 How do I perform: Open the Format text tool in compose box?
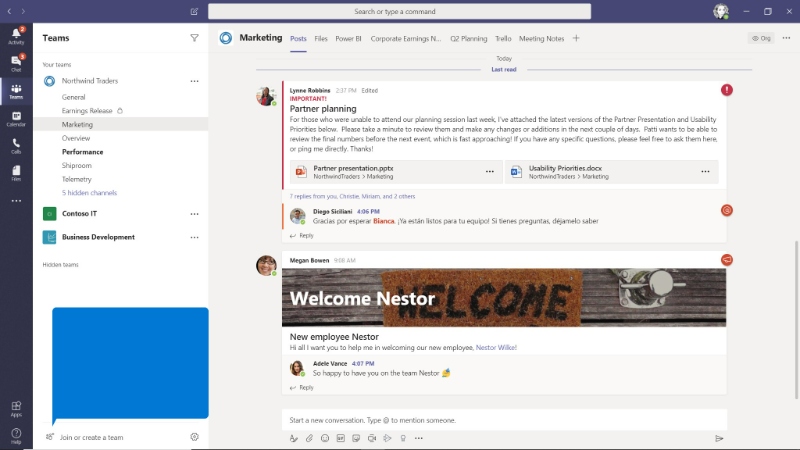tap(294, 438)
